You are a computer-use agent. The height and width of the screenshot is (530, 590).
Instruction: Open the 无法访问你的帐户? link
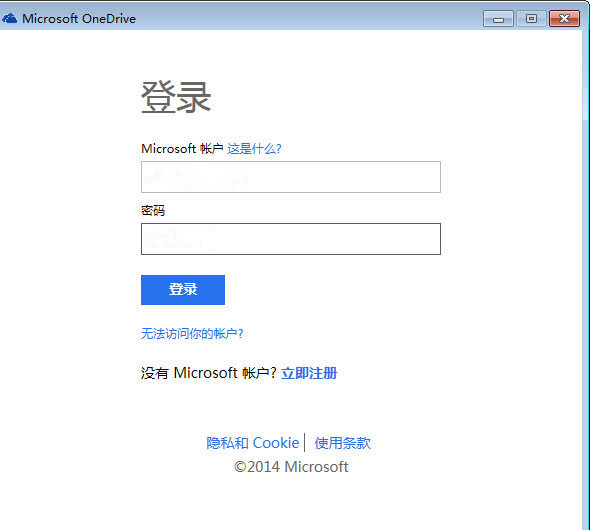192,333
